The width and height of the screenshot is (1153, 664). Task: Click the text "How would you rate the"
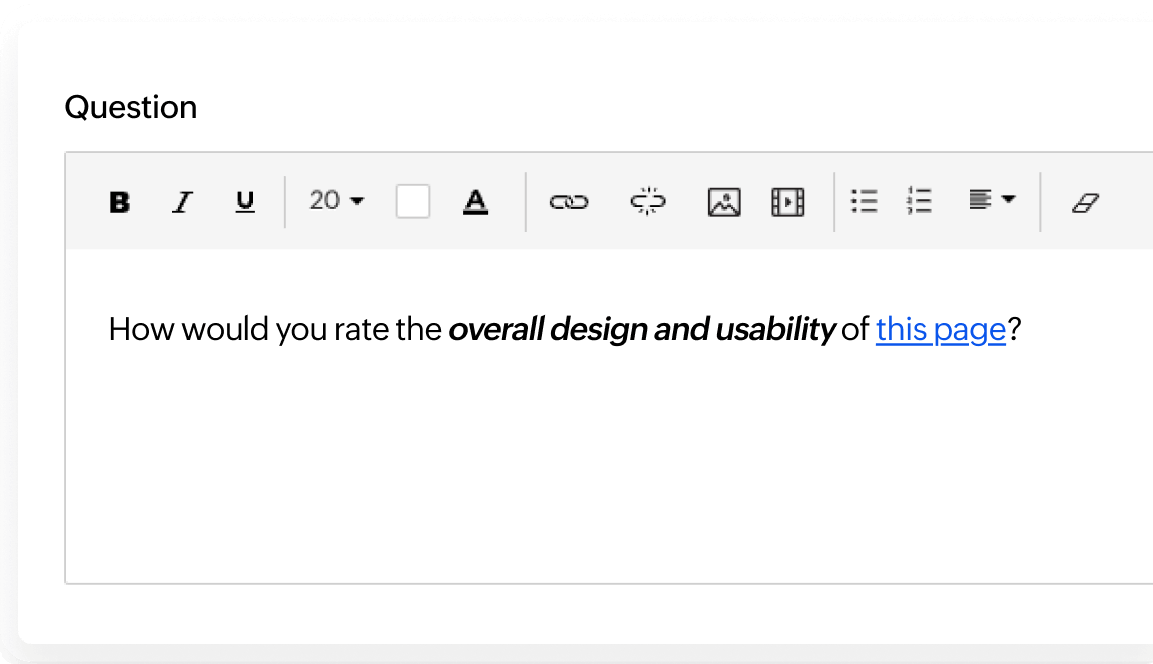275,329
